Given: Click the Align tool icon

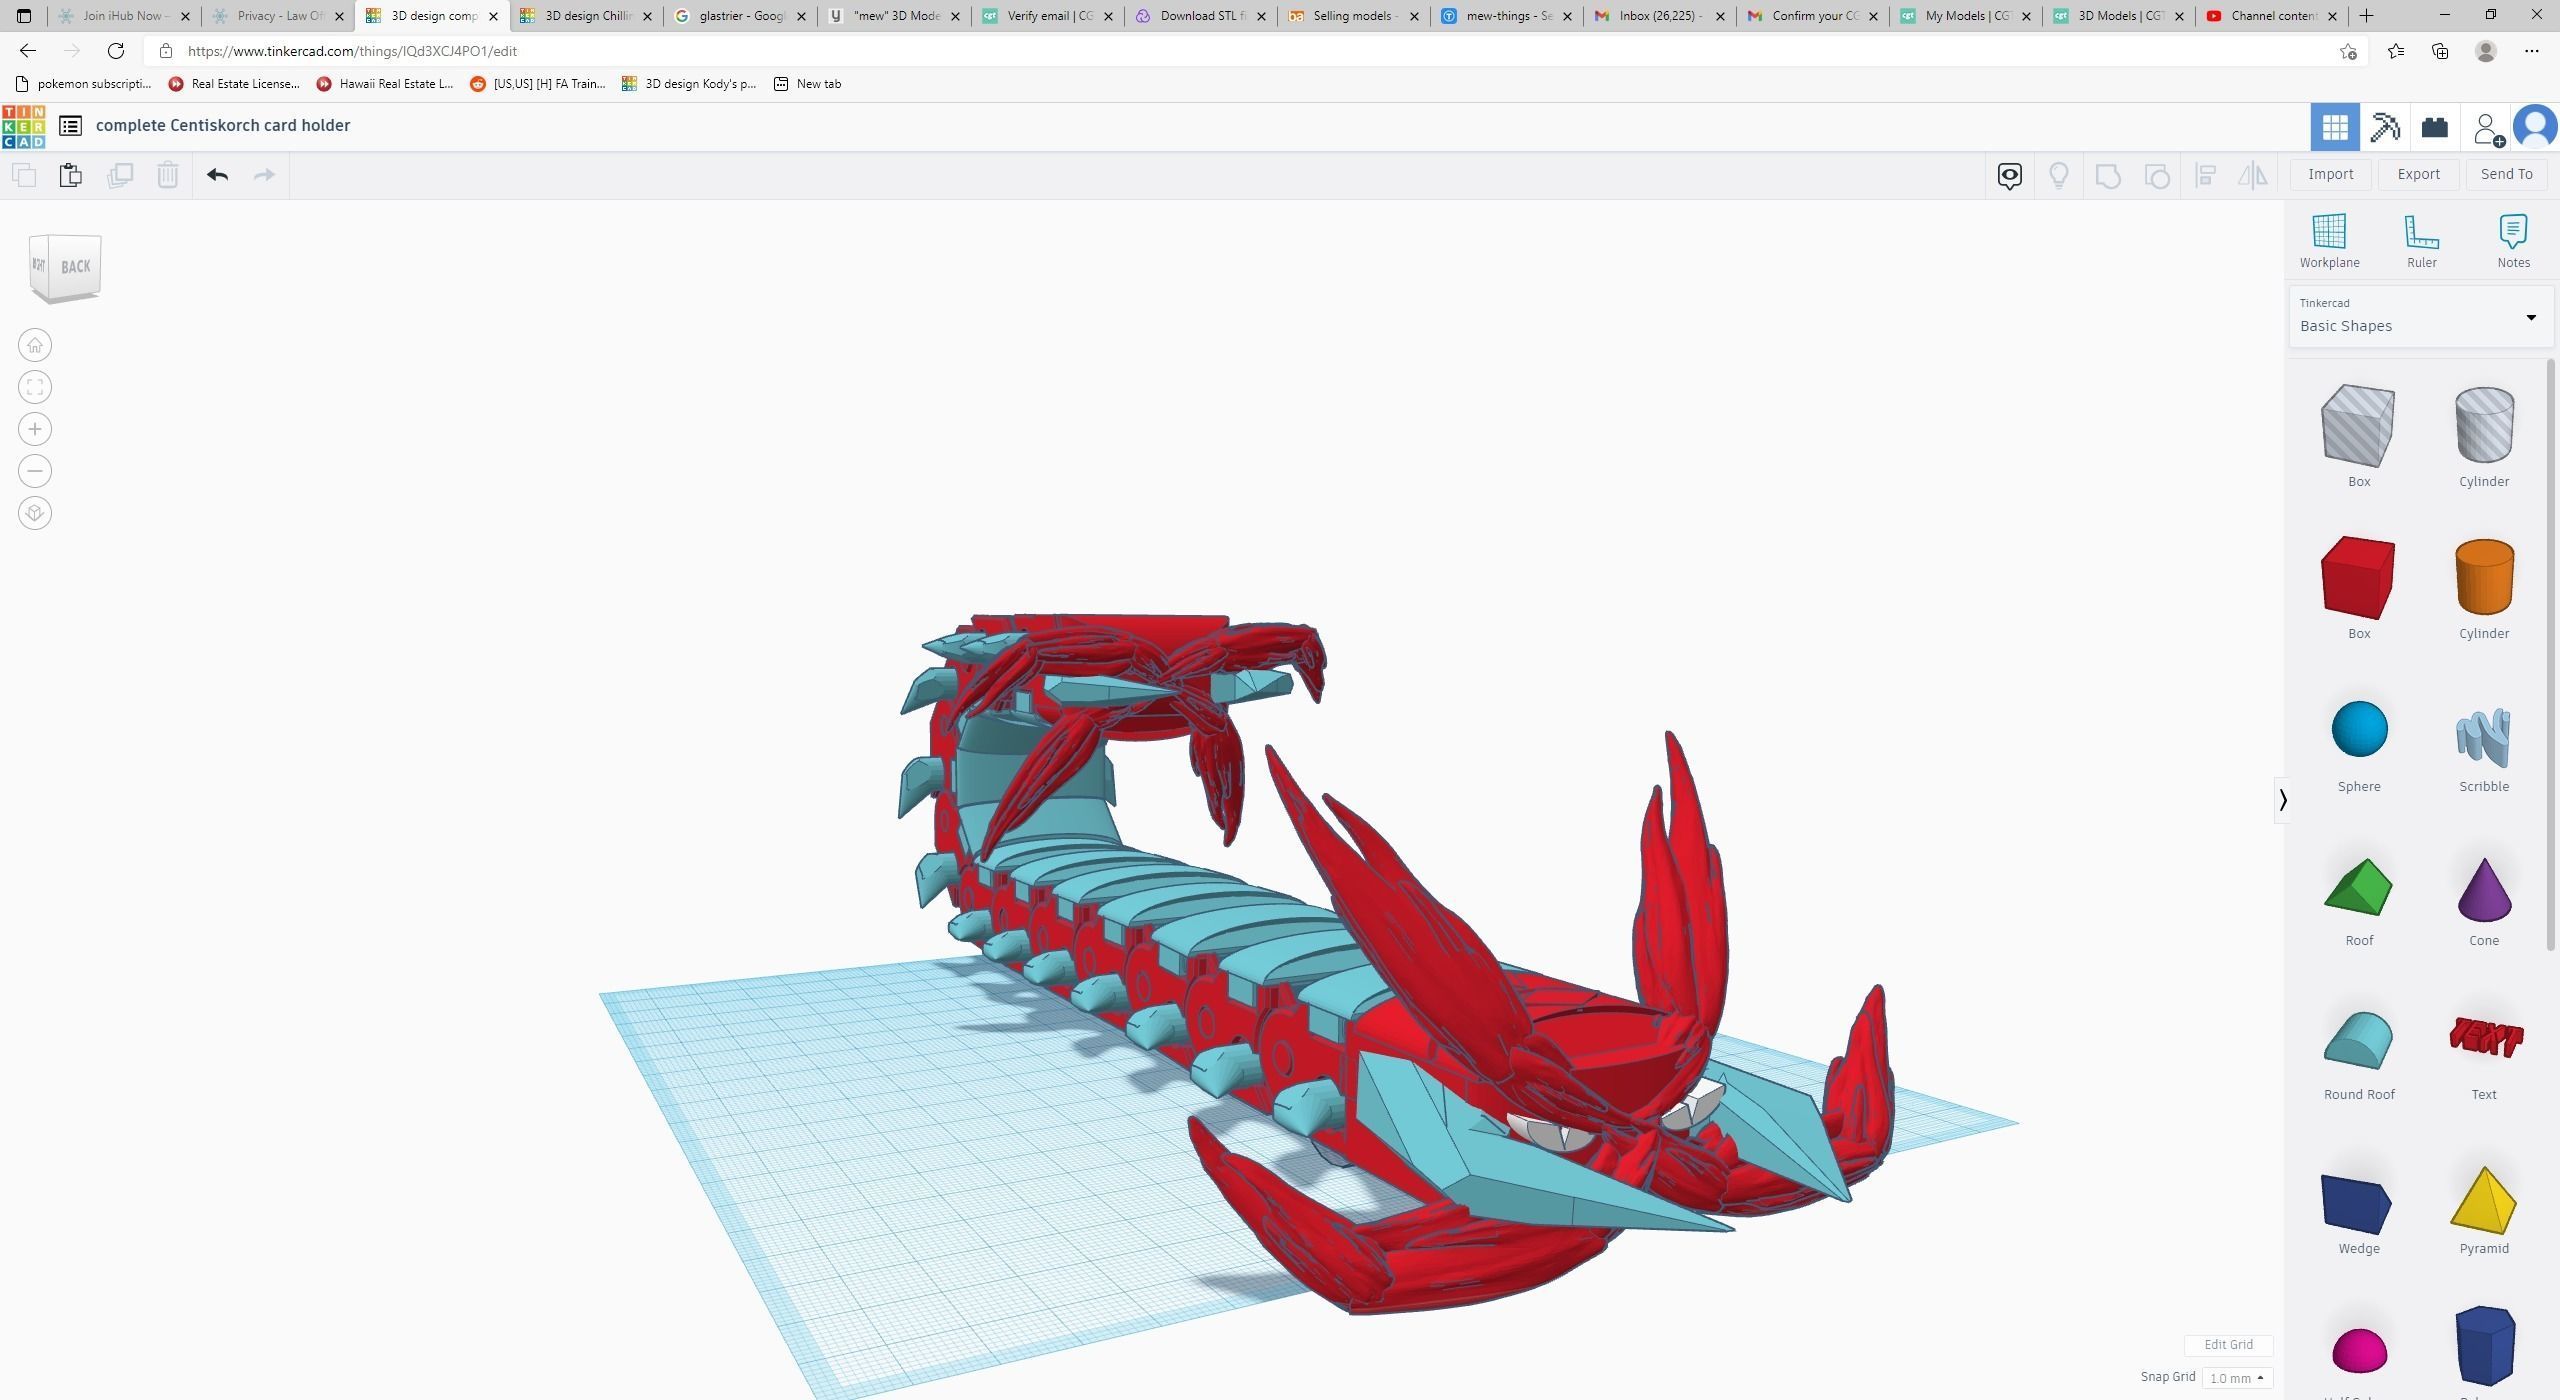Looking at the screenshot, I should coord(2205,176).
